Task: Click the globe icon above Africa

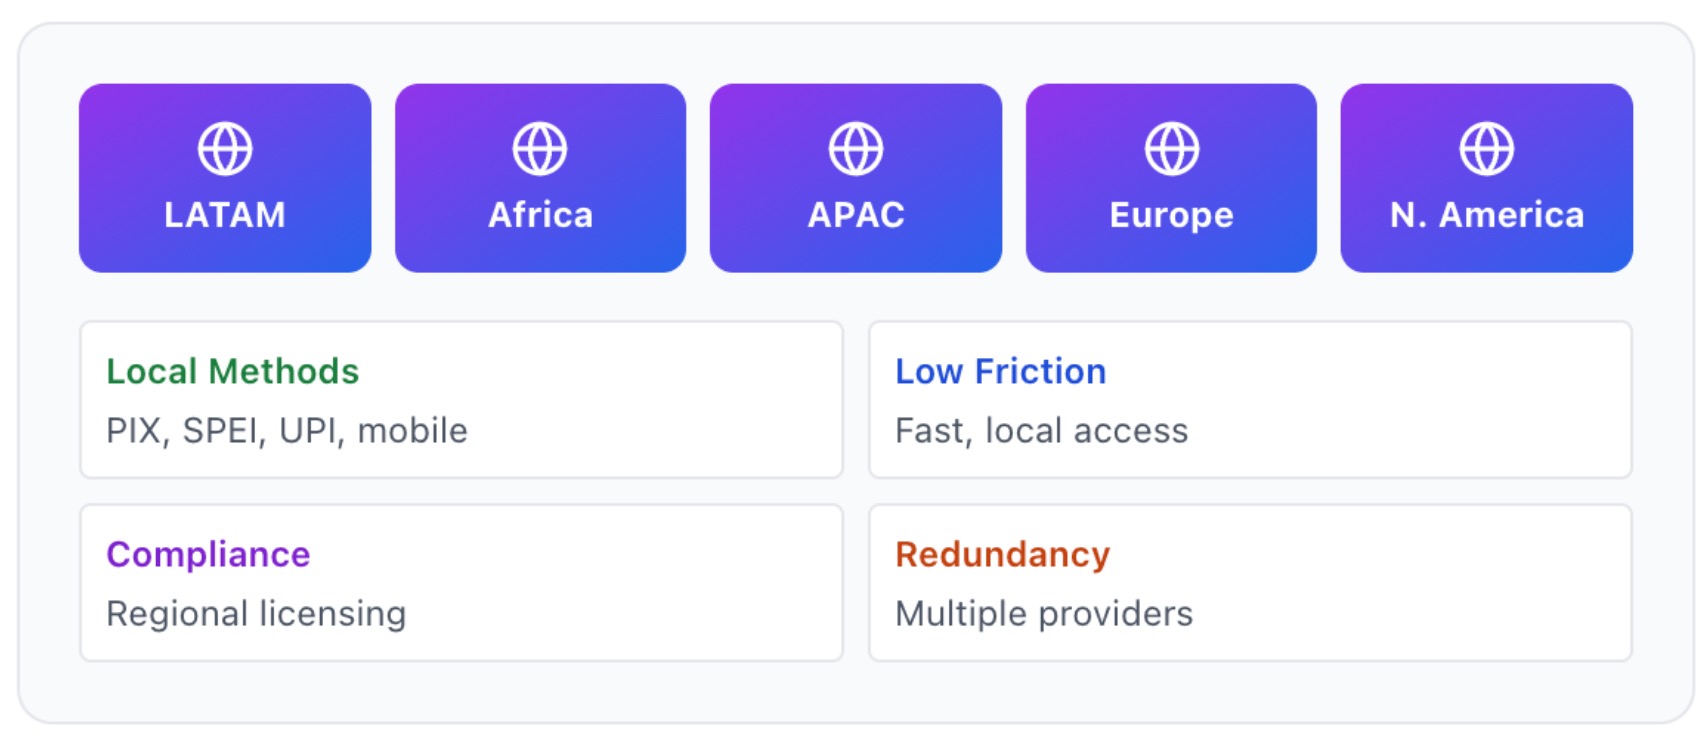Action: point(540,149)
